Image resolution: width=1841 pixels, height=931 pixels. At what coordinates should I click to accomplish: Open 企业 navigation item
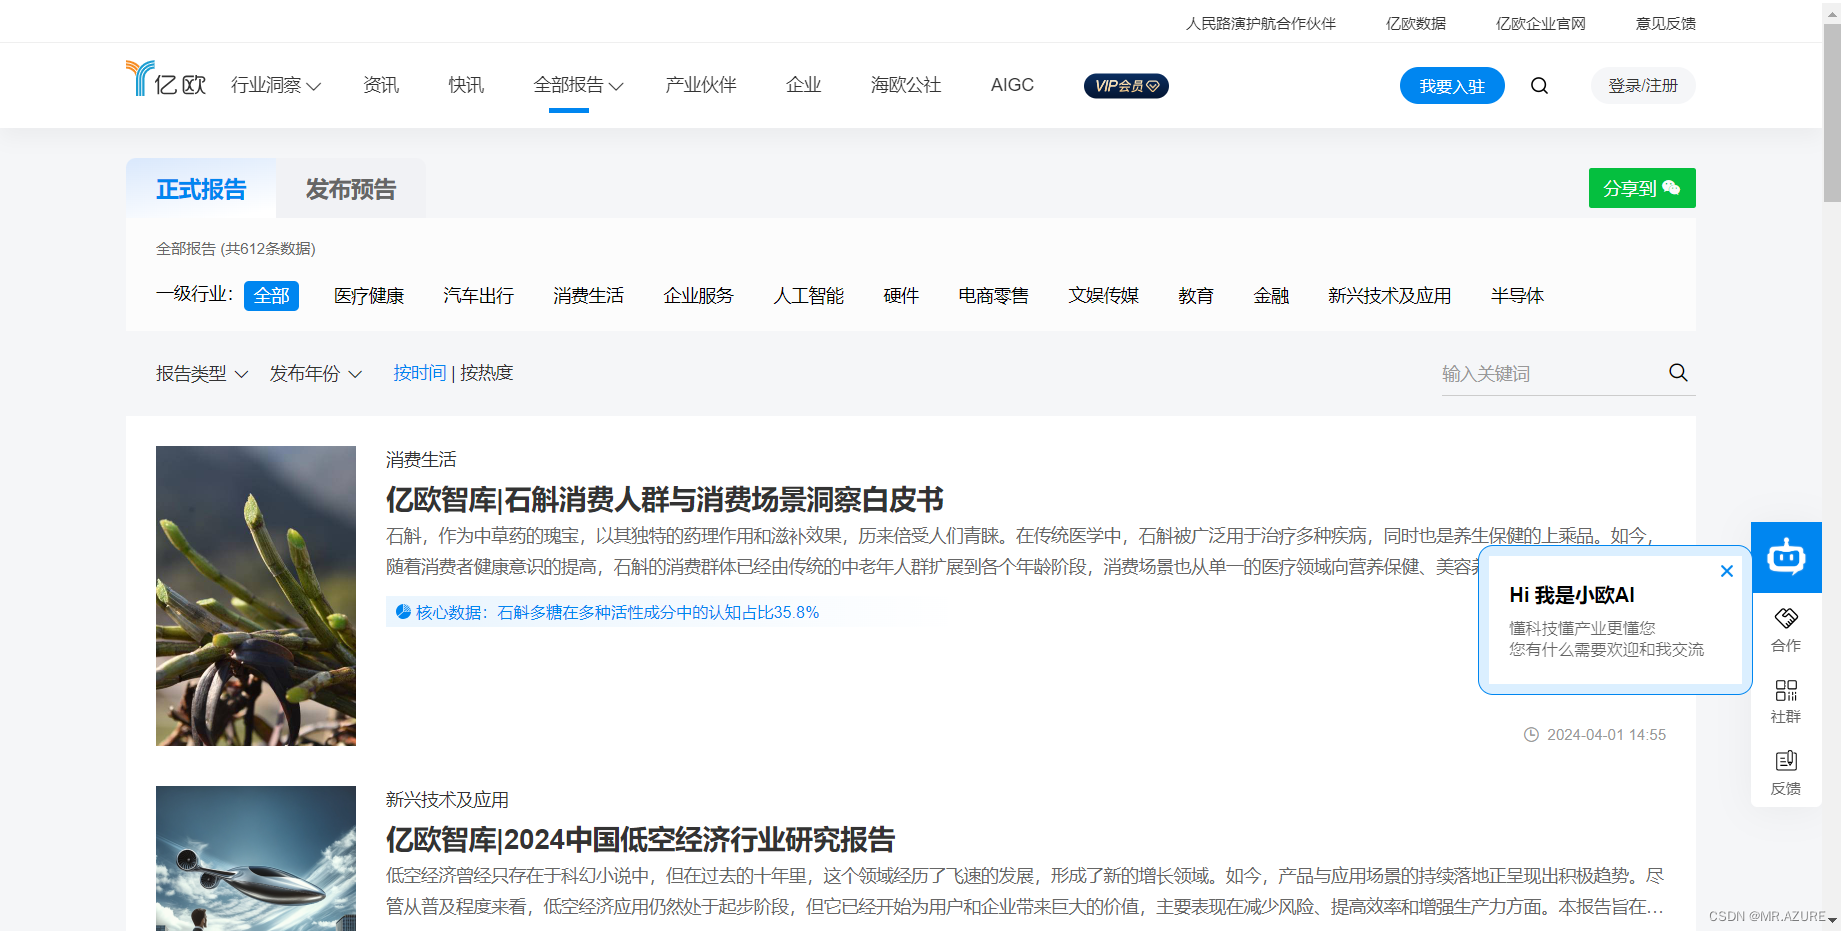(x=804, y=86)
